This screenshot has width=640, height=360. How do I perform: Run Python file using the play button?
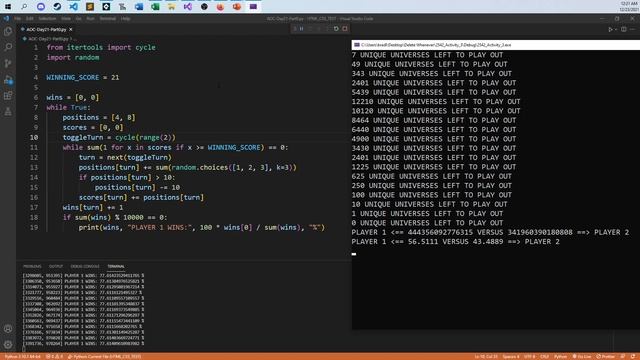point(610,29)
